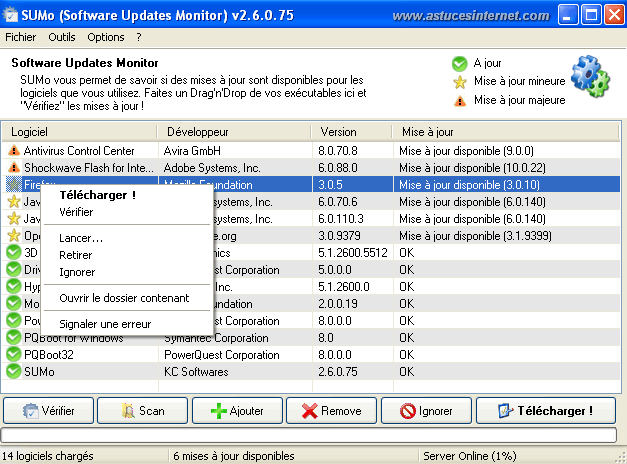
Task: Click version cell '5.1.2600.5512'
Action: click(x=353, y=253)
